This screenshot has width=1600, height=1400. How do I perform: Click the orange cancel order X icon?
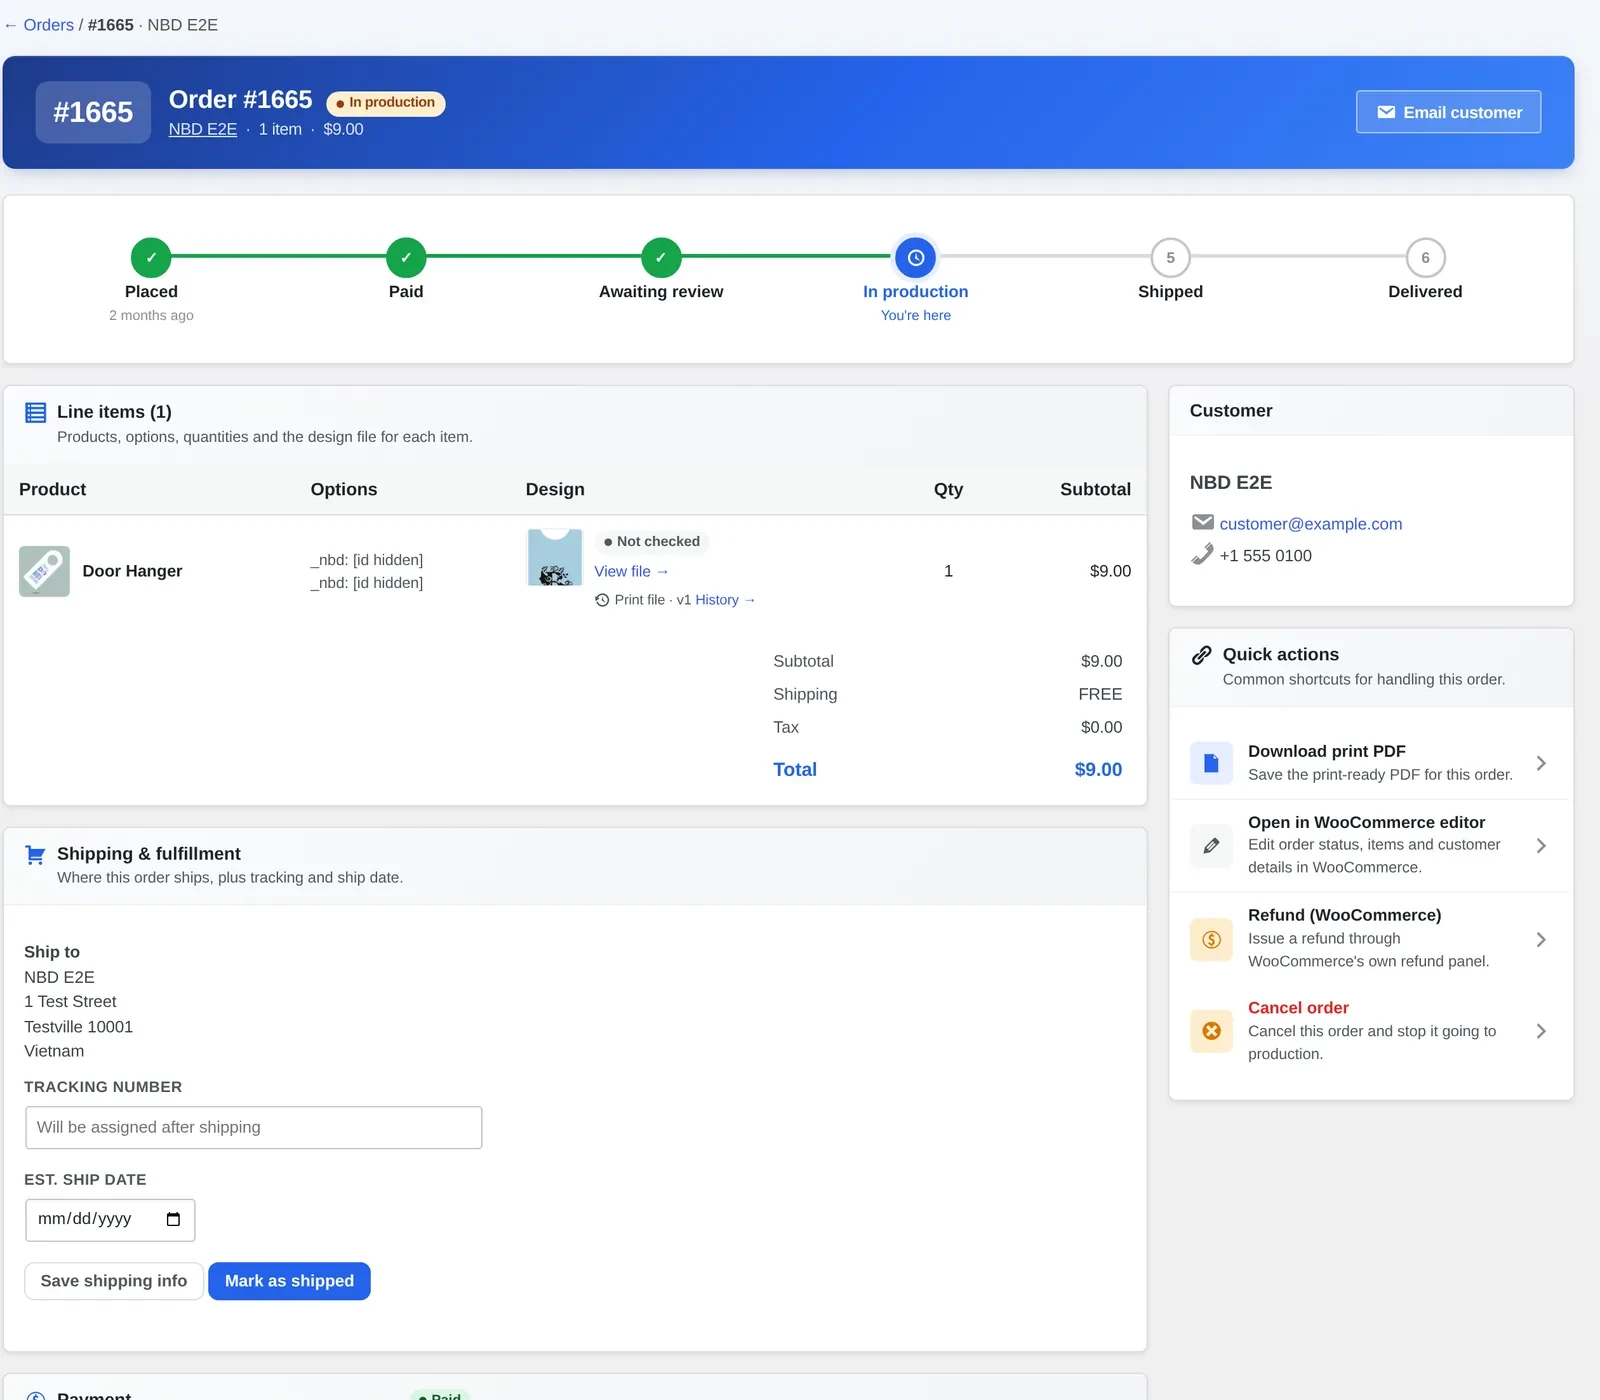point(1211,1031)
